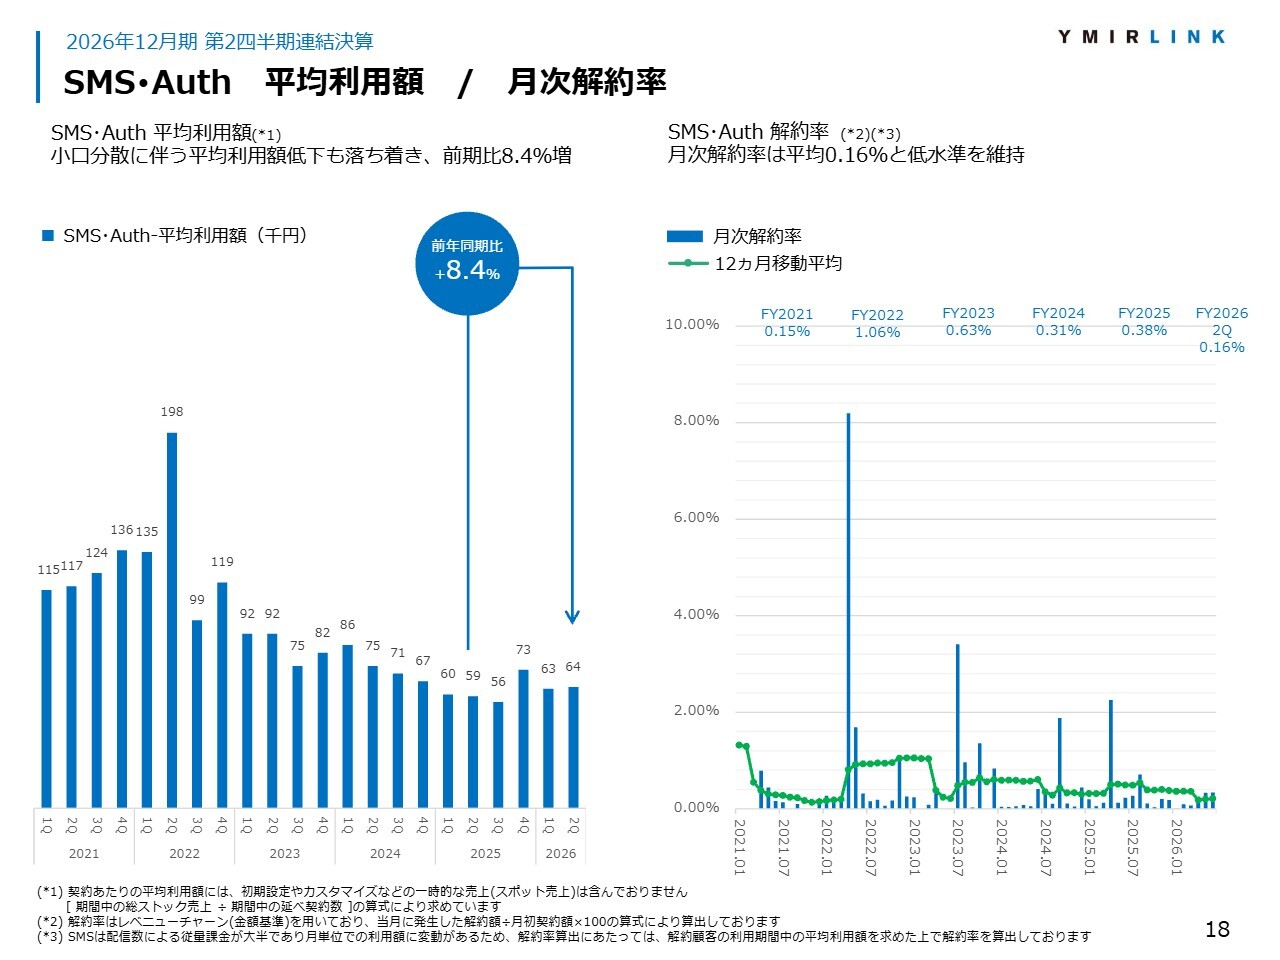This screenshot has height=960, width=1280.
Task: Select the FY2023 0.63% annotation
Action: point(968,322)
